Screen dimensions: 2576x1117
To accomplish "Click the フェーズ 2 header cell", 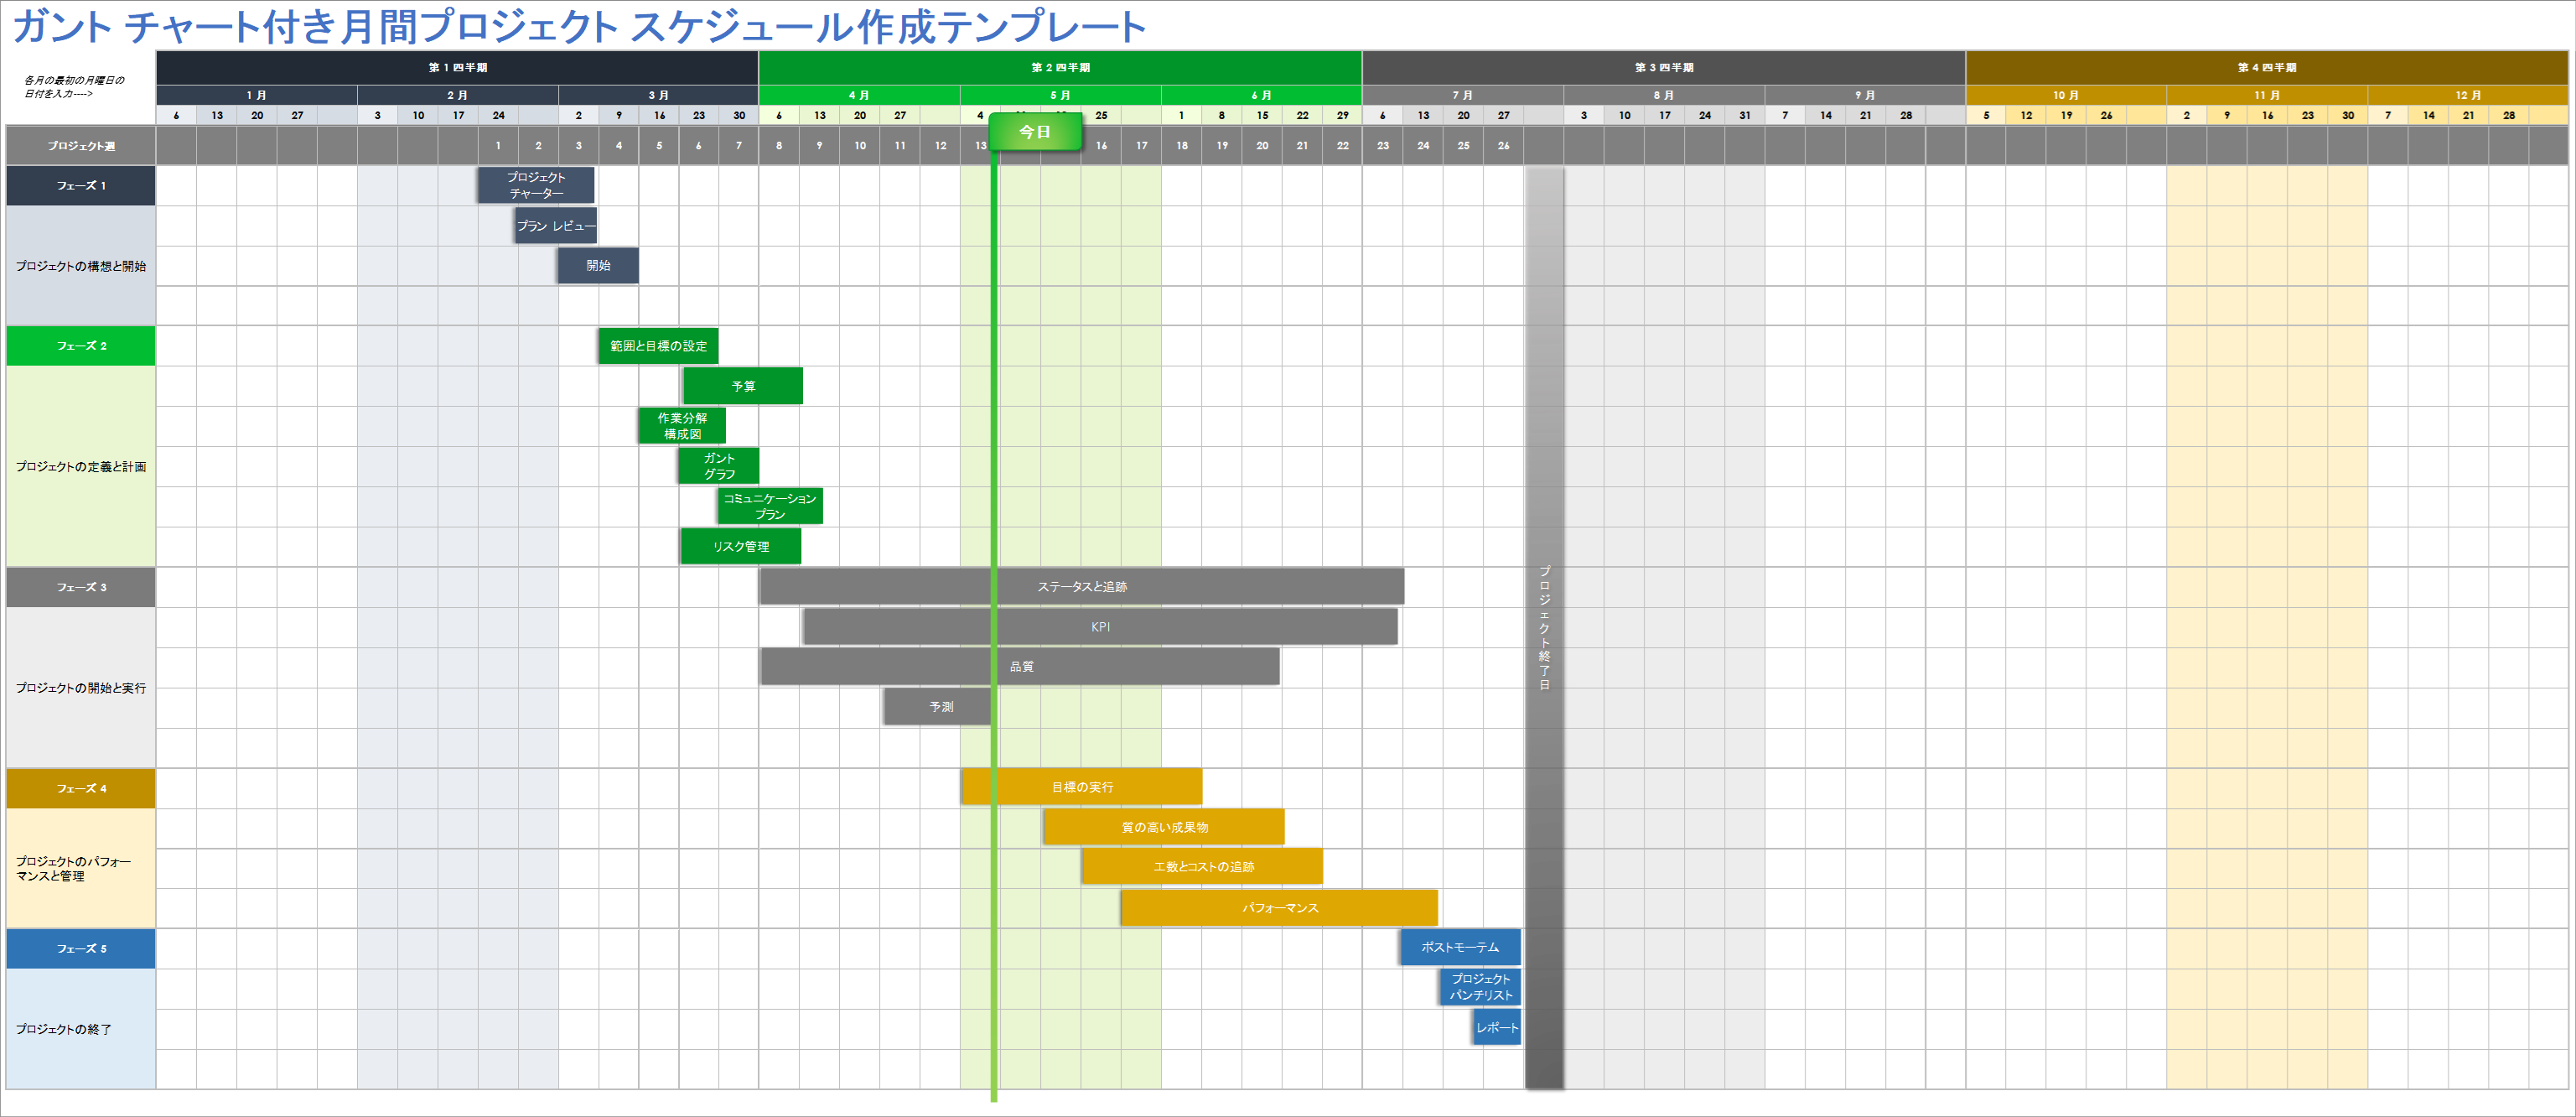I will 81,346.
